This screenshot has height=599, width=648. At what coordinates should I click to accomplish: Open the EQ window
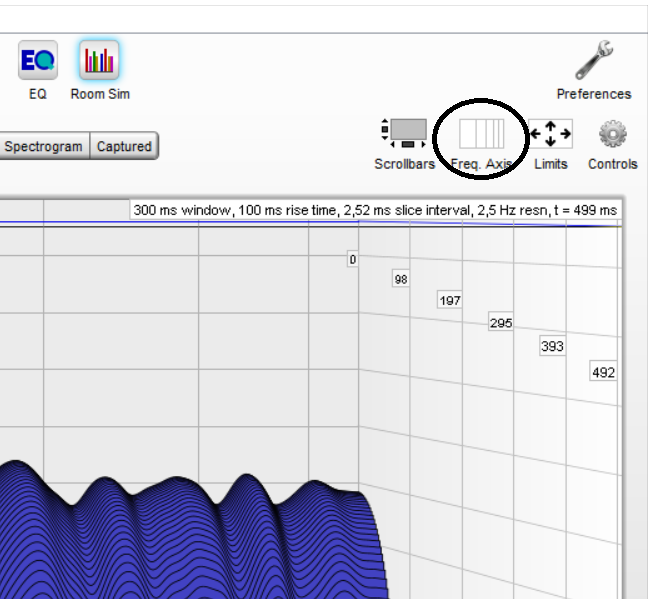coord(37,61)
